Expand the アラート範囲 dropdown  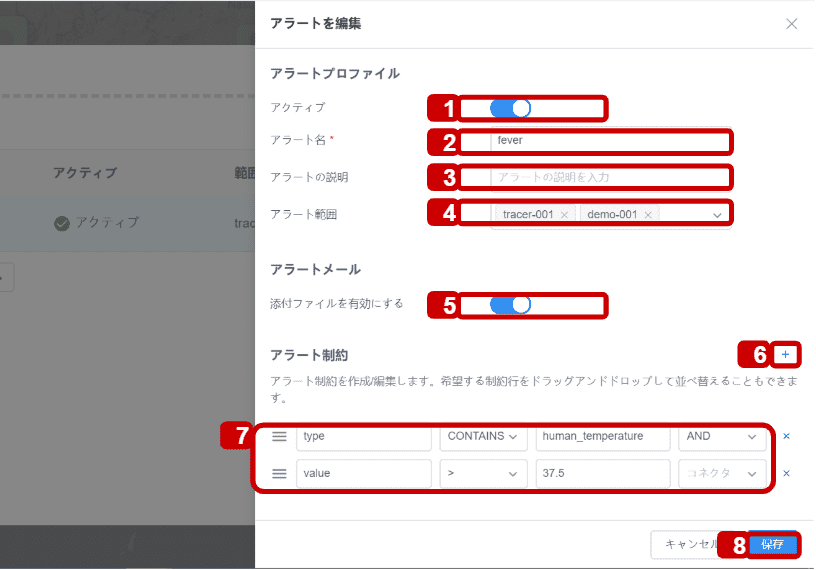(x=717, y=215)
